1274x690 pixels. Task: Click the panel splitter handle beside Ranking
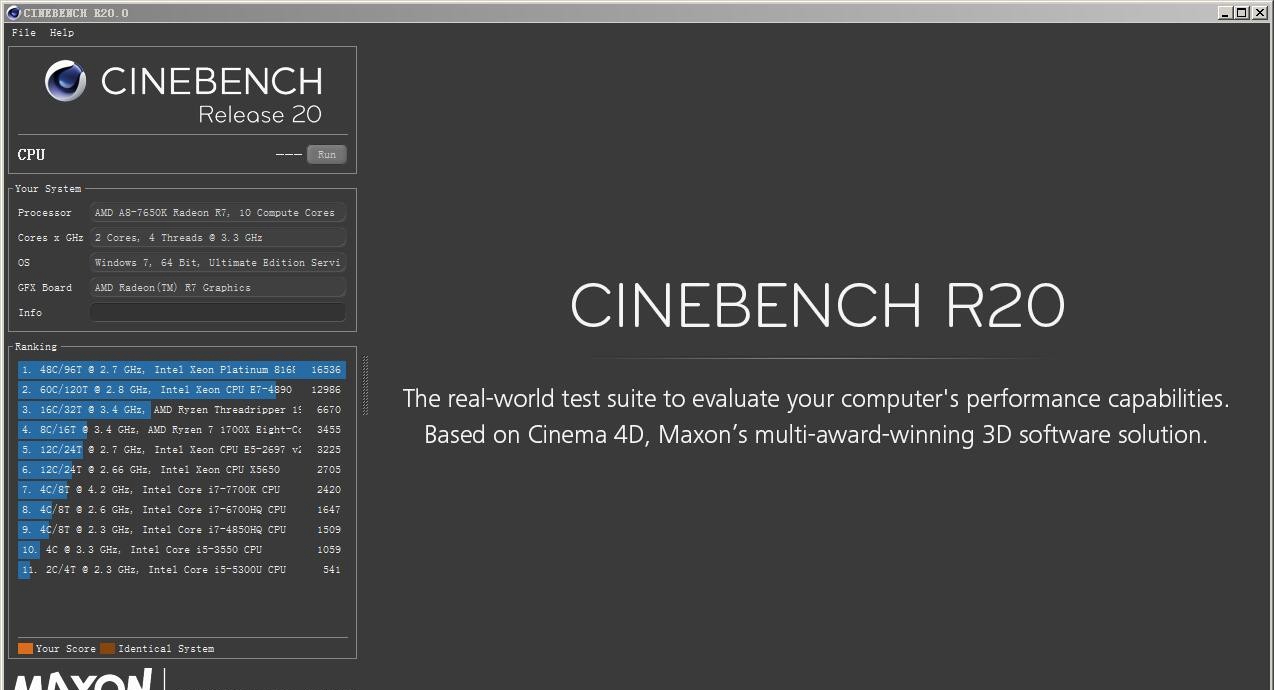(365, 385)
